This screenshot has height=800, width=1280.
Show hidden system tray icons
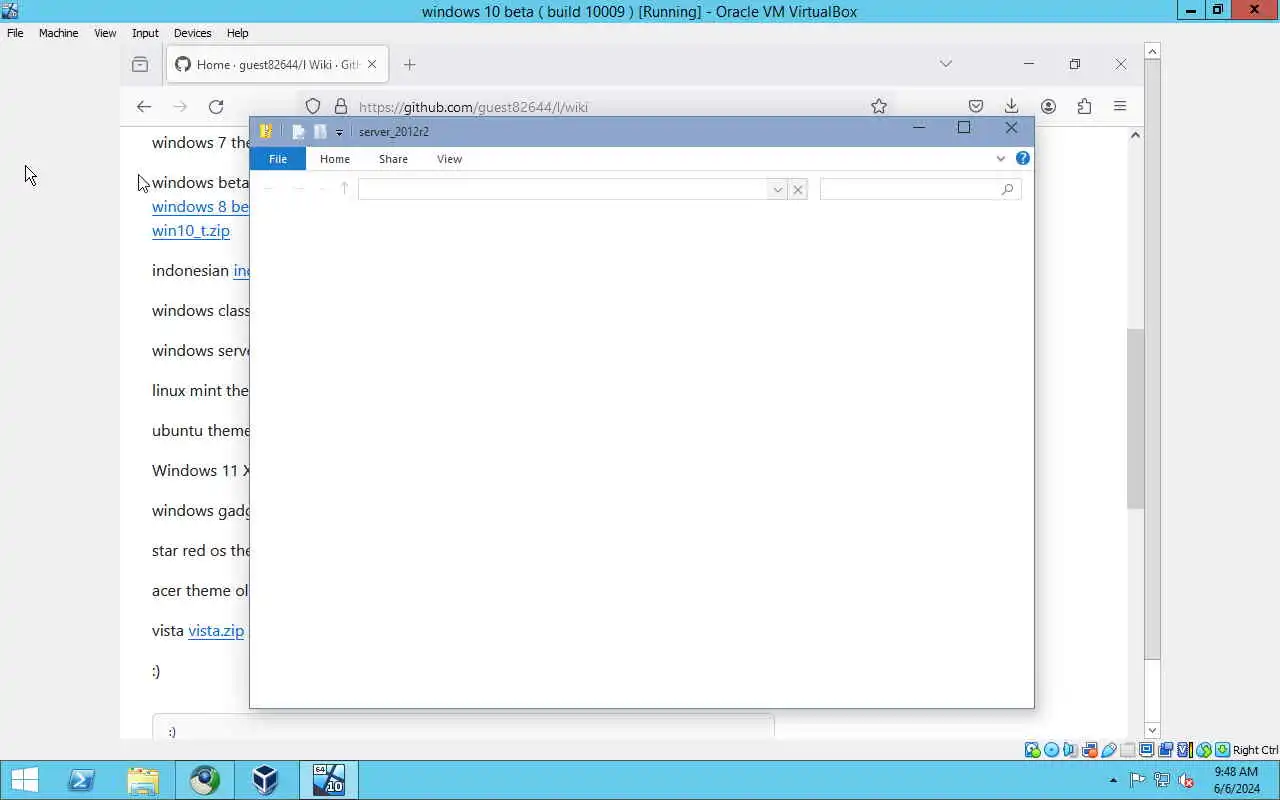pos(1113,780)
